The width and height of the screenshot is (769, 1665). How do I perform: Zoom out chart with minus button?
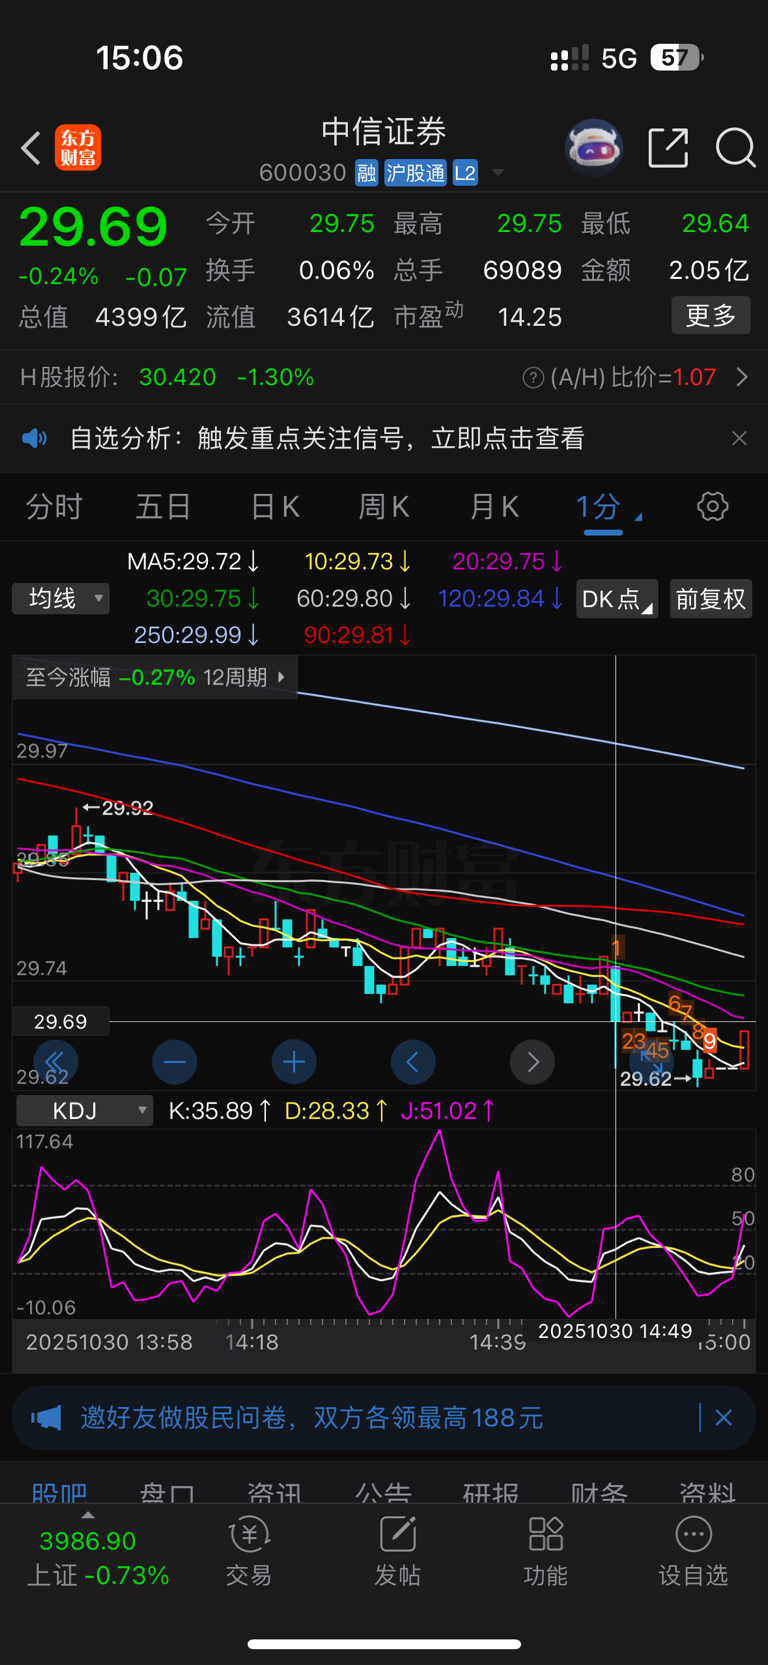pyautogui.click(x=174, y=1061)
